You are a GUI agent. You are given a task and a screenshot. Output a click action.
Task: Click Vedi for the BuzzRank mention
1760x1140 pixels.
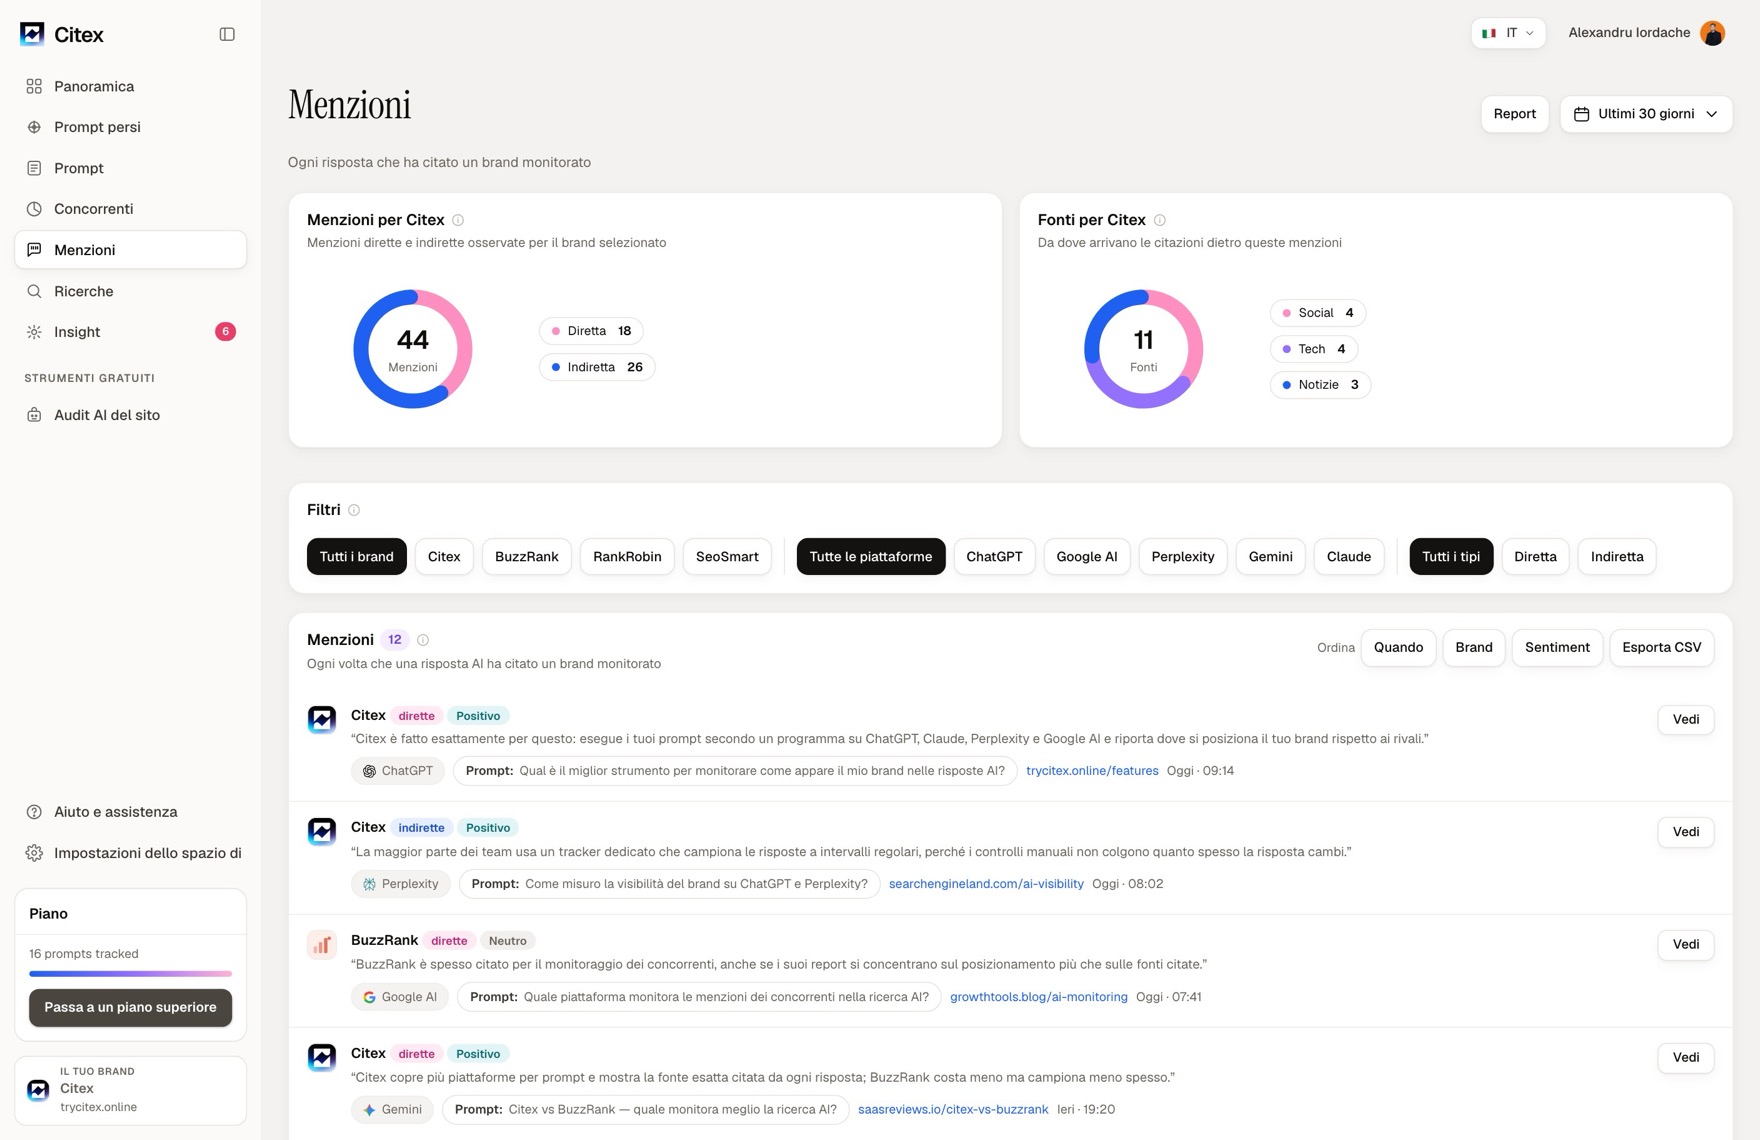(x=1685, y=945)
